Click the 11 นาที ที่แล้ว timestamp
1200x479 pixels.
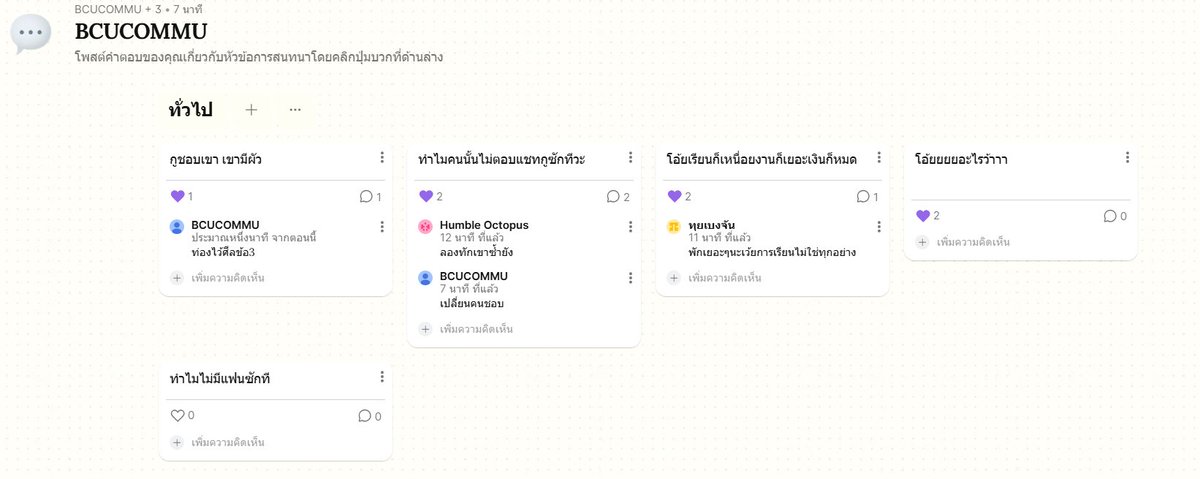721,238
